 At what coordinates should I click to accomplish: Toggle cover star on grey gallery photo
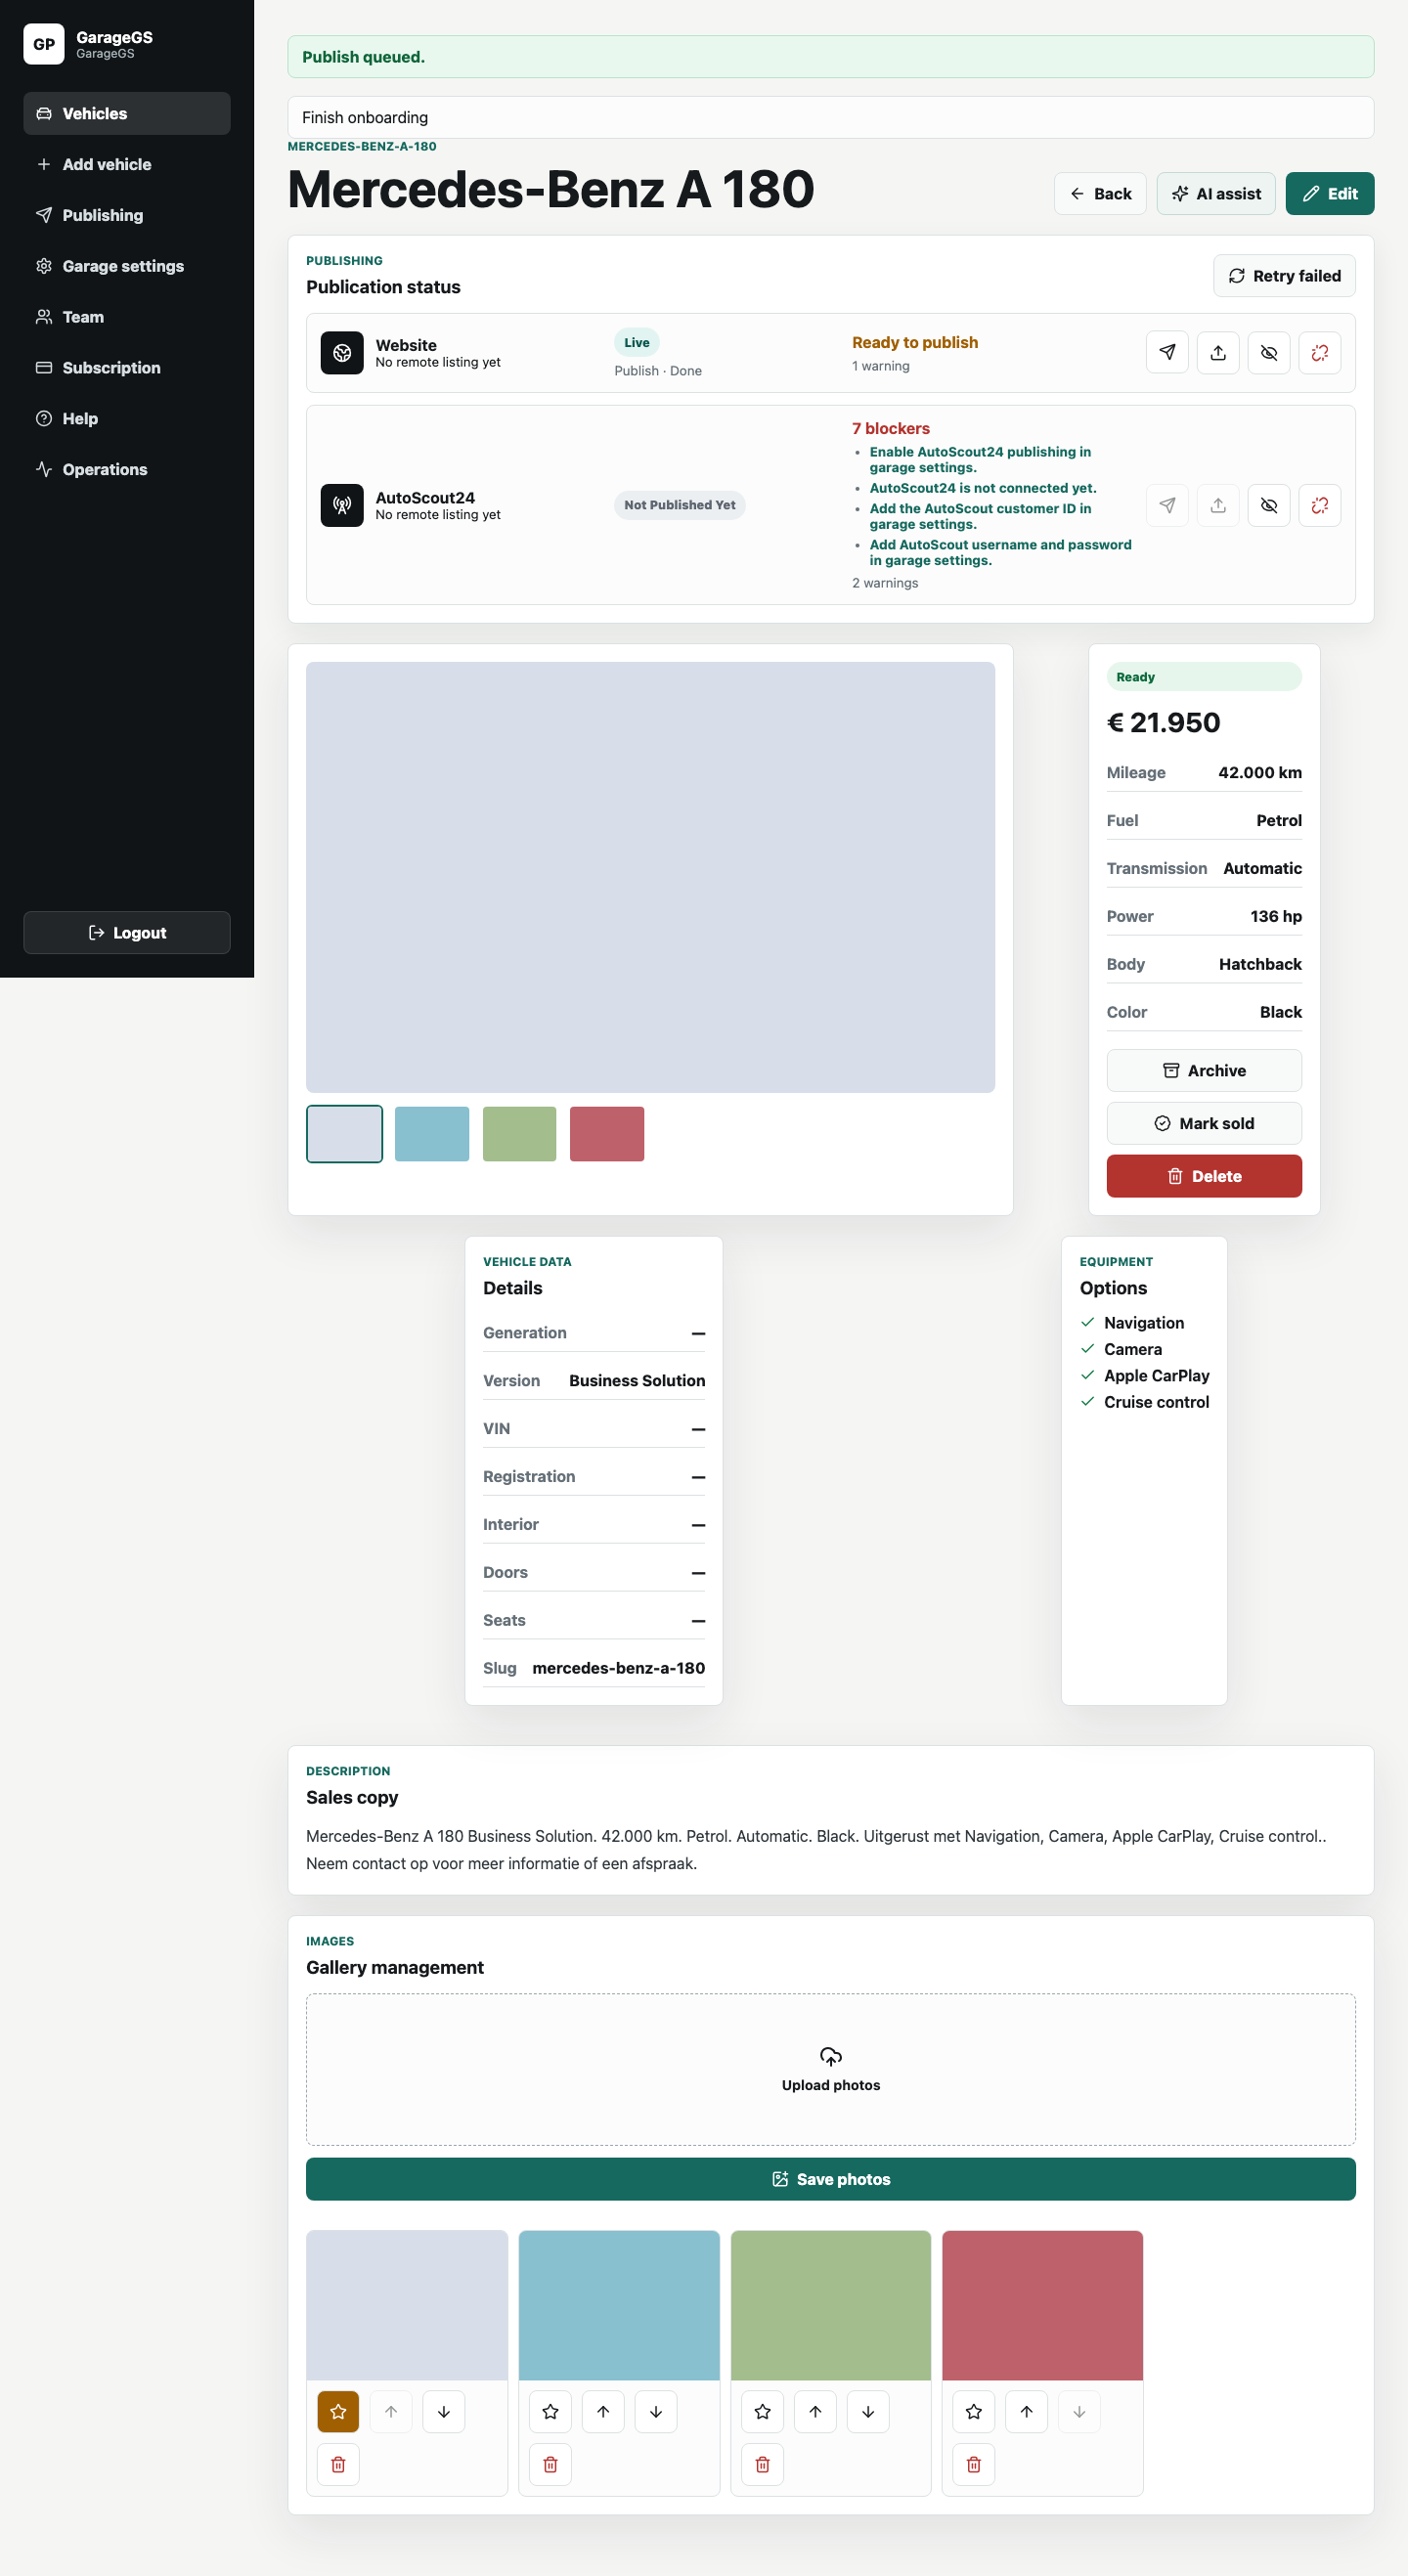point(338,2411)
